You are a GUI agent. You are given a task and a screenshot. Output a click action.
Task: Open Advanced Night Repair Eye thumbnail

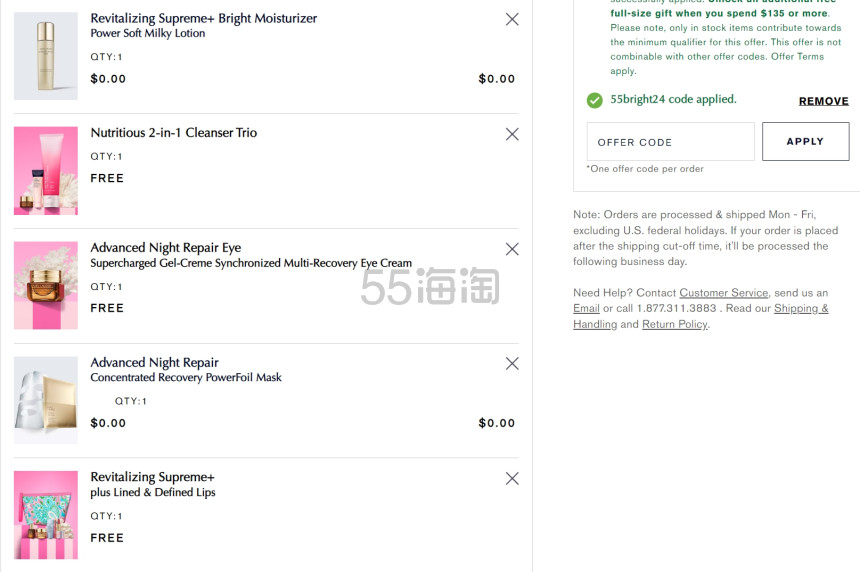(x=46, y=285)
